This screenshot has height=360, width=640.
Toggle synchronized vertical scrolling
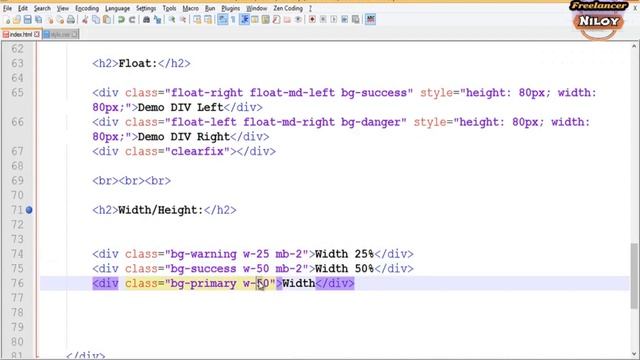(197, 20)
